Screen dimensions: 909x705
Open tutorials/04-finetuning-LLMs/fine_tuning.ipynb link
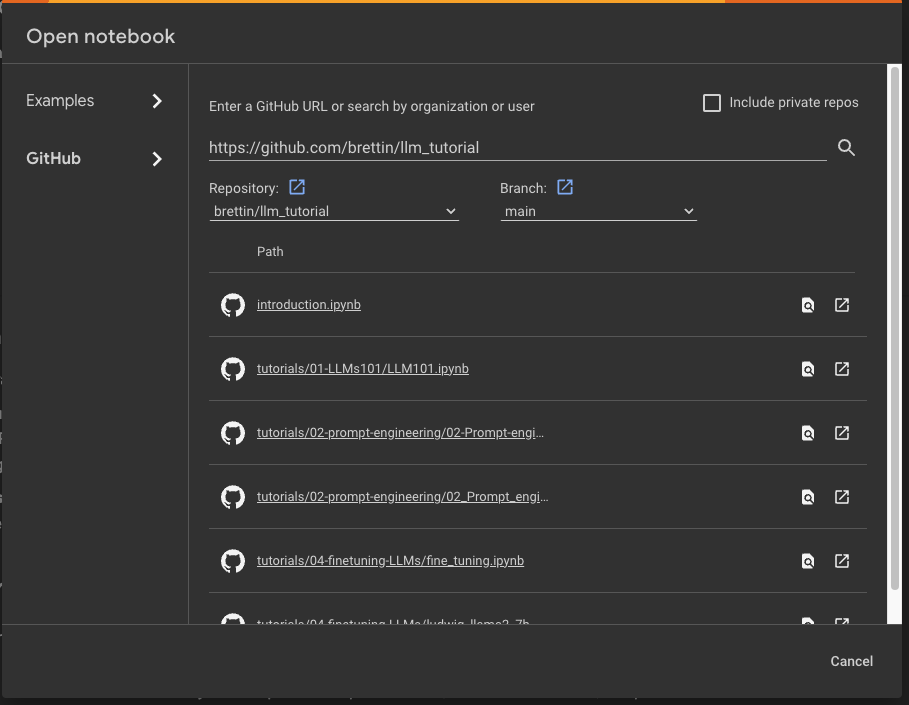pos(390,561)
